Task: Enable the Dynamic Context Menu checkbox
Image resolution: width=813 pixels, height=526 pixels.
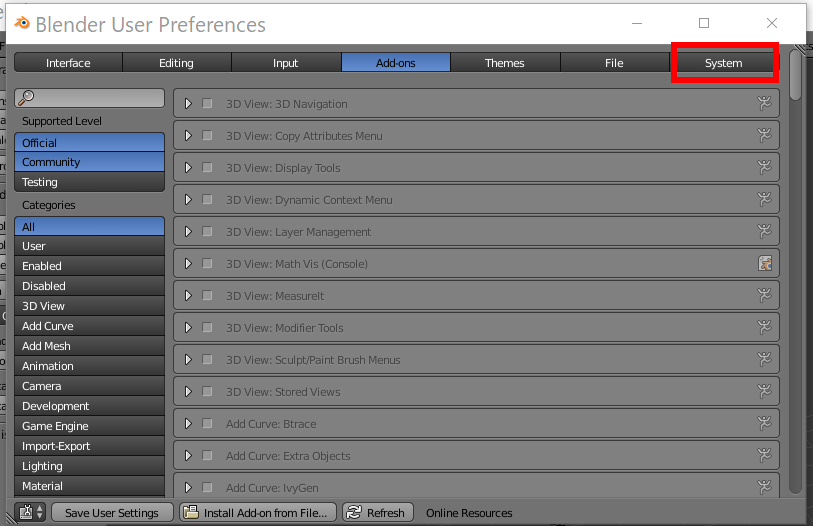Action: pos(207,199)
